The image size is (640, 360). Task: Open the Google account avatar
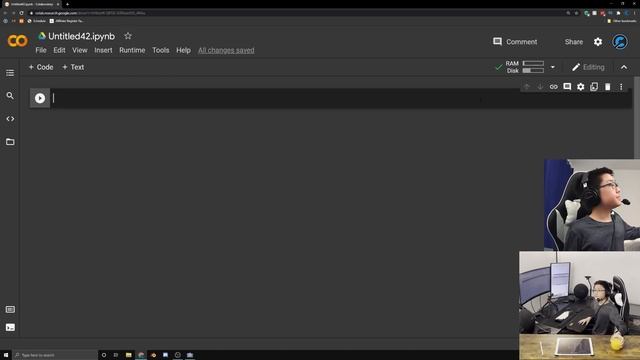pyautogui.click(x=620, y=42)
